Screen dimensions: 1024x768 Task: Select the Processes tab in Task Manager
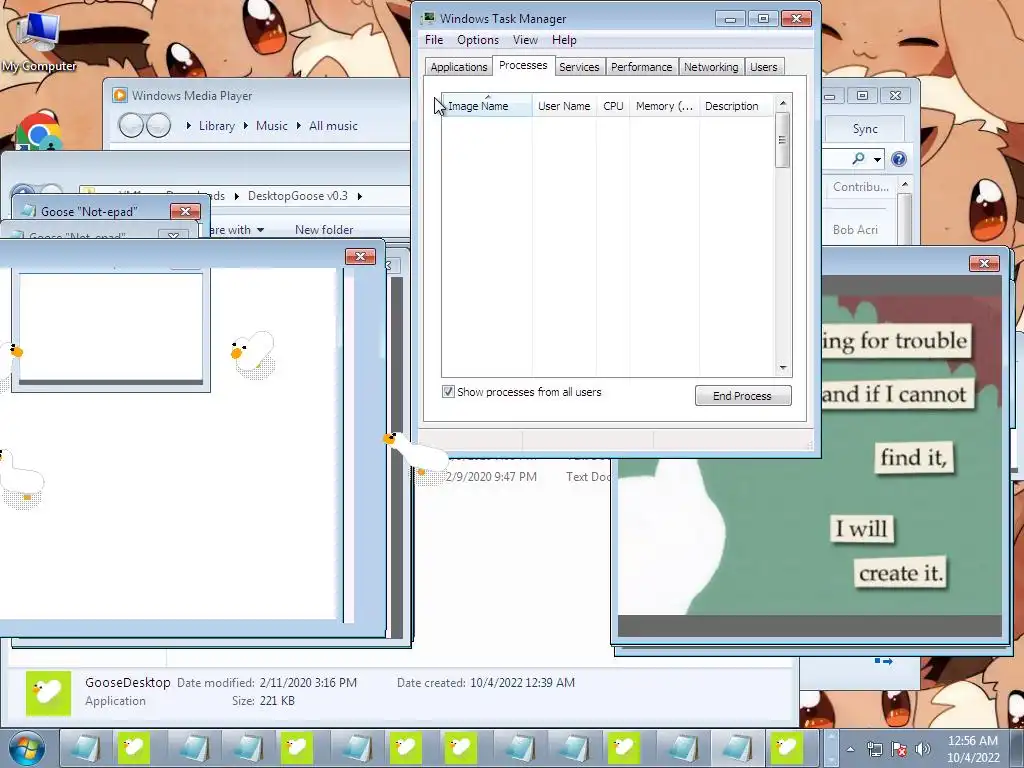tap(523, 65)
